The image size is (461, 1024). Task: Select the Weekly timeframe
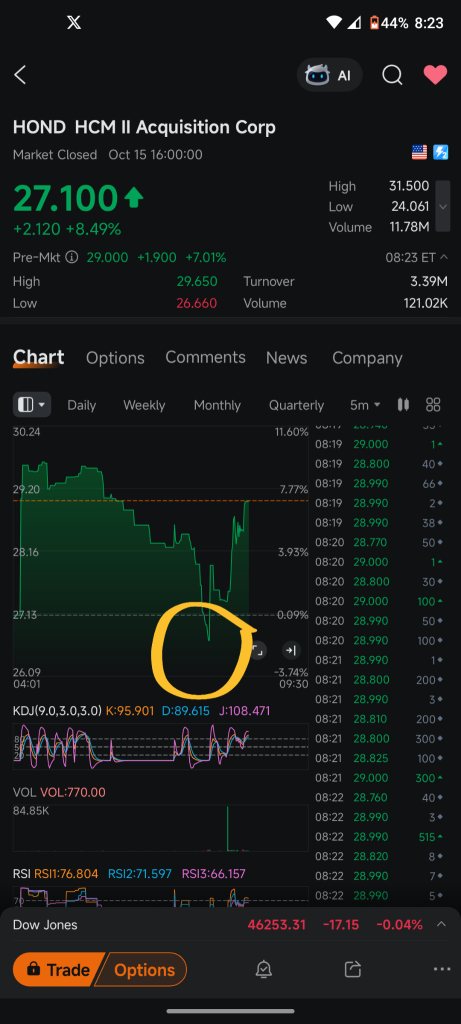click(144, 405)
